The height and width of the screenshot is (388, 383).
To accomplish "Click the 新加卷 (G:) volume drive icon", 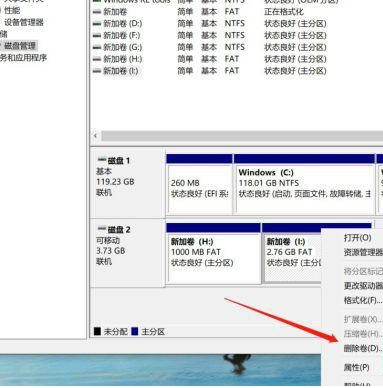I will click(x=97, y=47).
